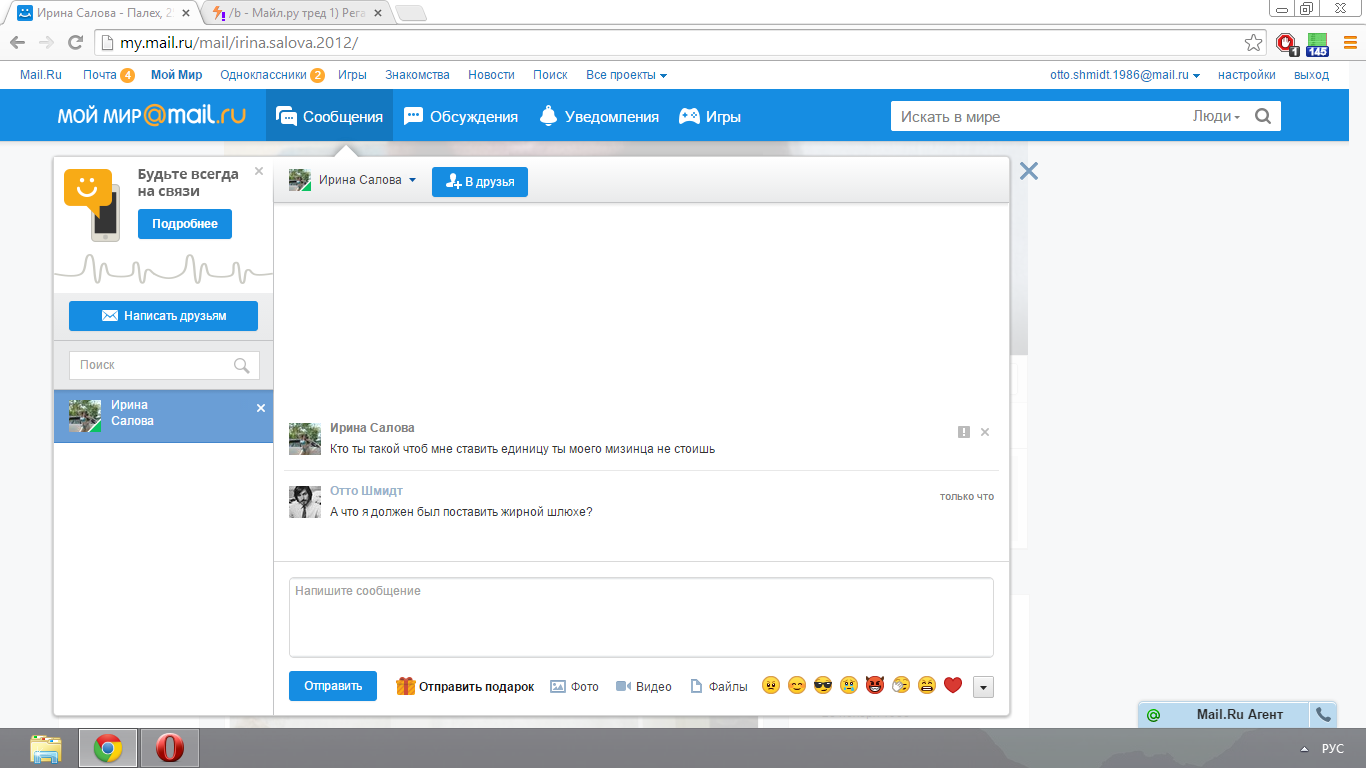
Task: Click the Отправить button
Action: point(333,686)
